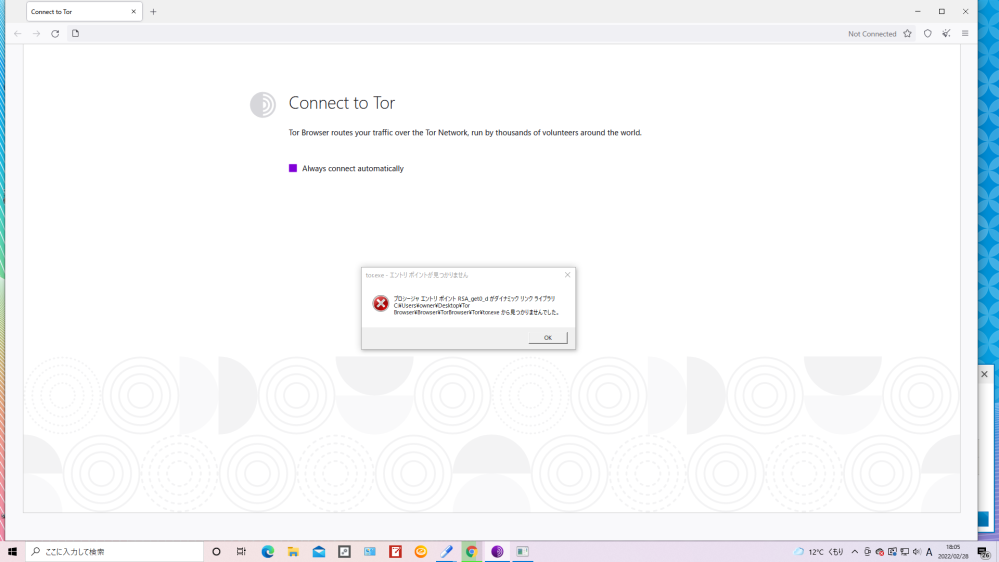Open the red notepad app on taskbar
999x562 pixels.
tap(395, 552)
